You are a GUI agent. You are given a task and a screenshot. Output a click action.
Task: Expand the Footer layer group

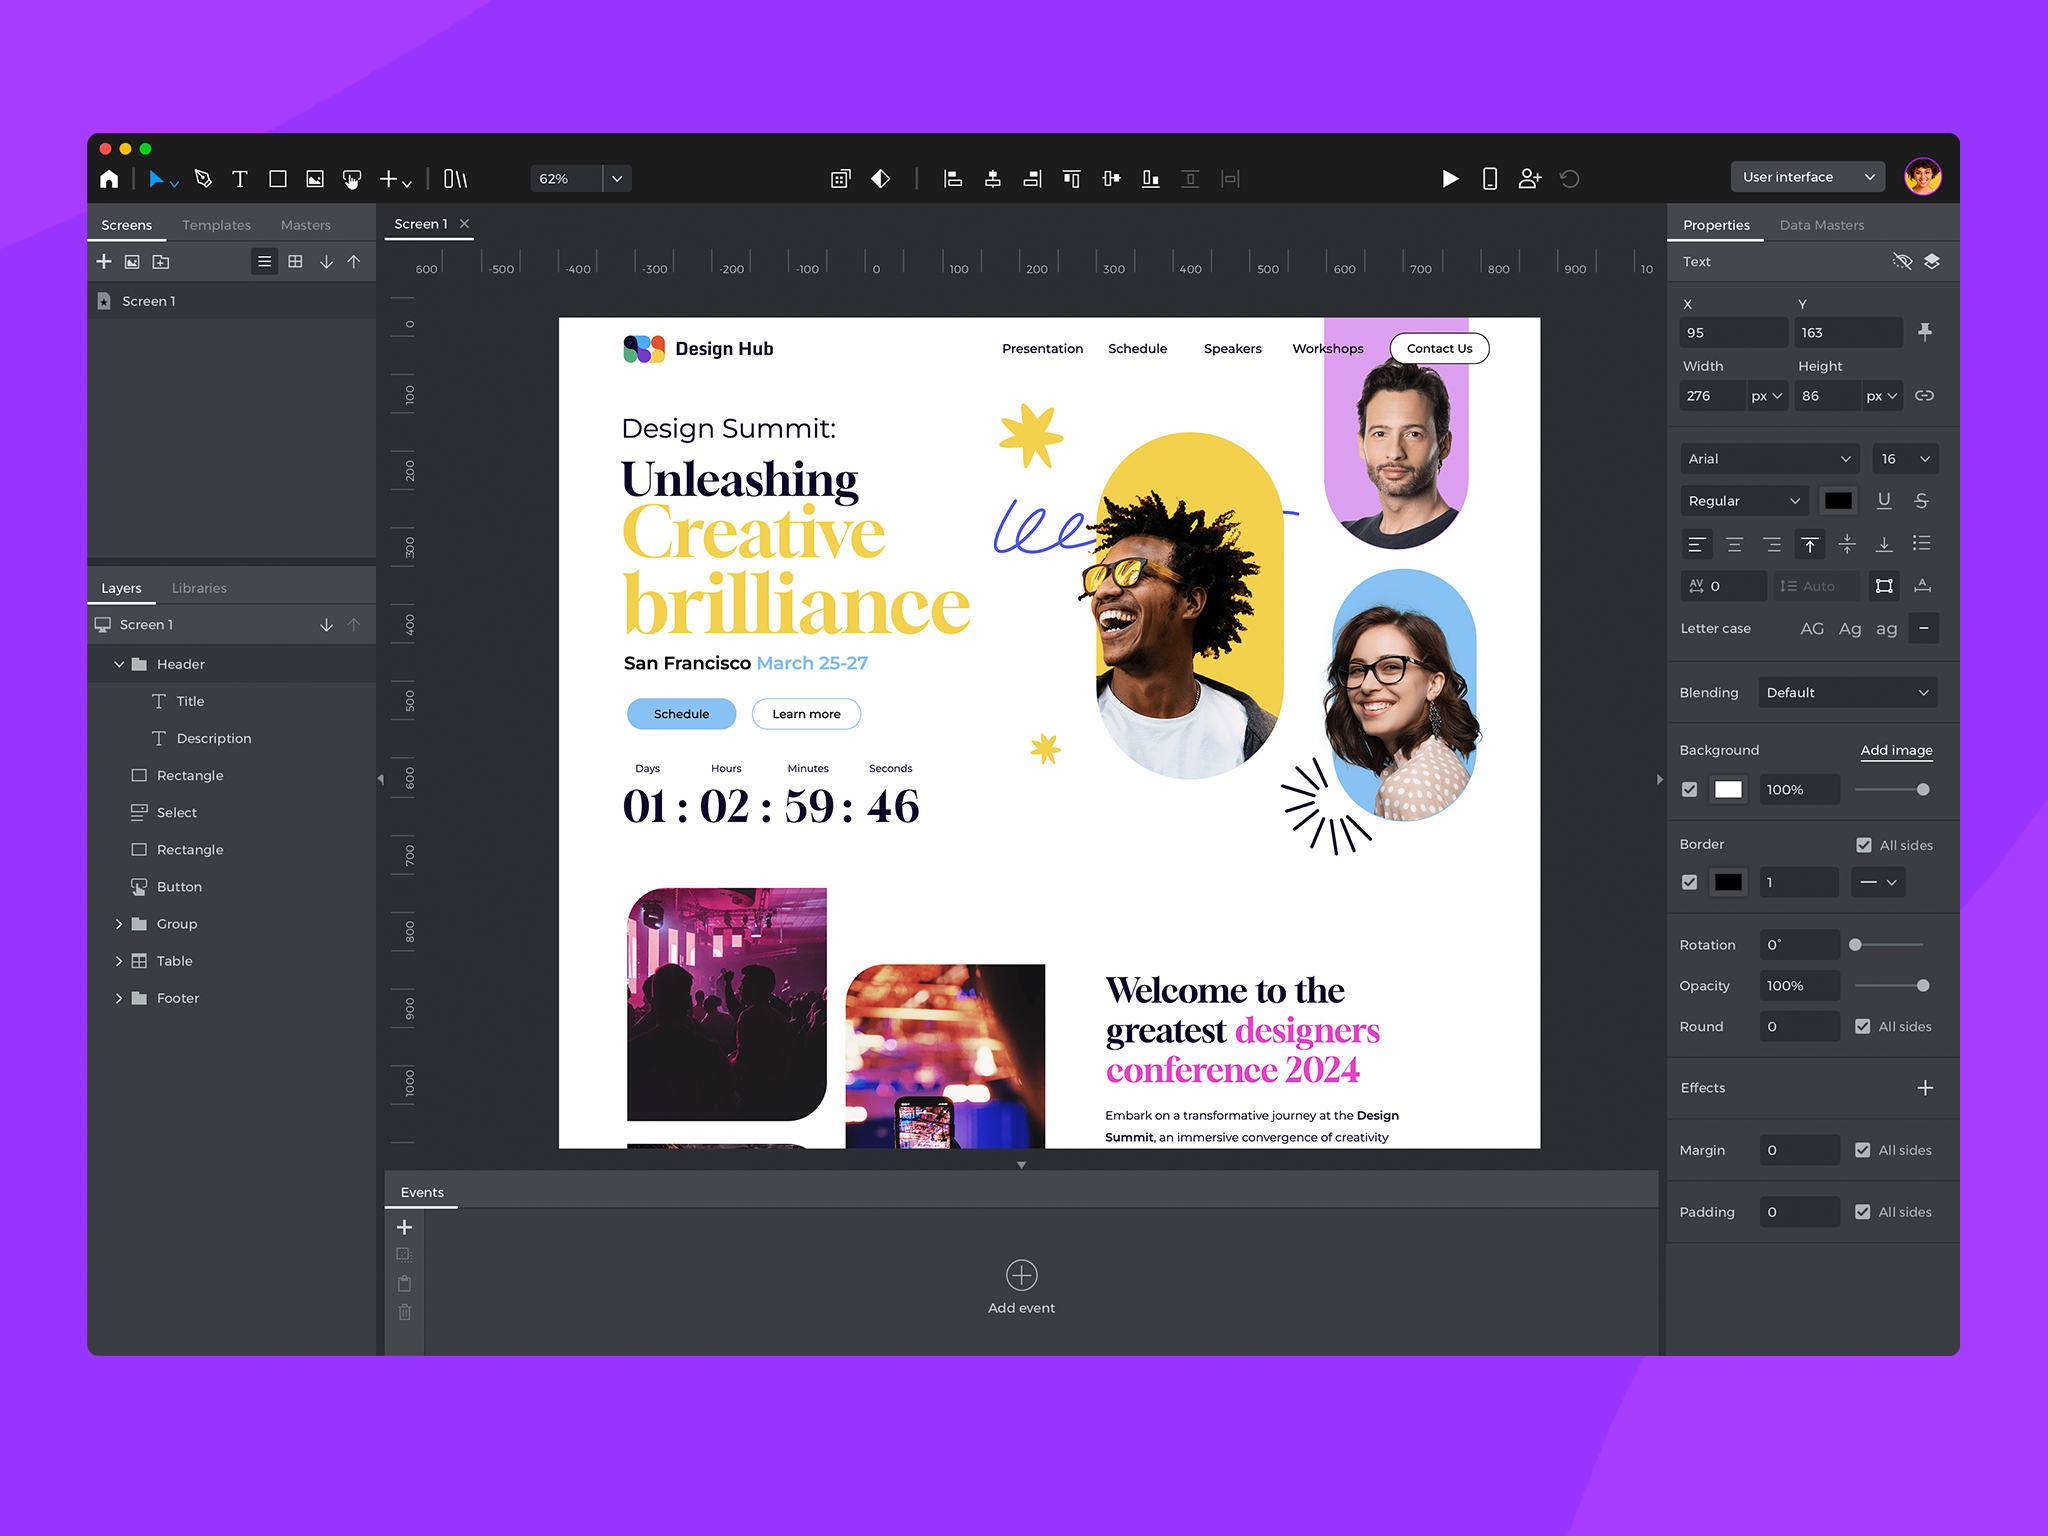pyautogui.click(x=119, y=998)
